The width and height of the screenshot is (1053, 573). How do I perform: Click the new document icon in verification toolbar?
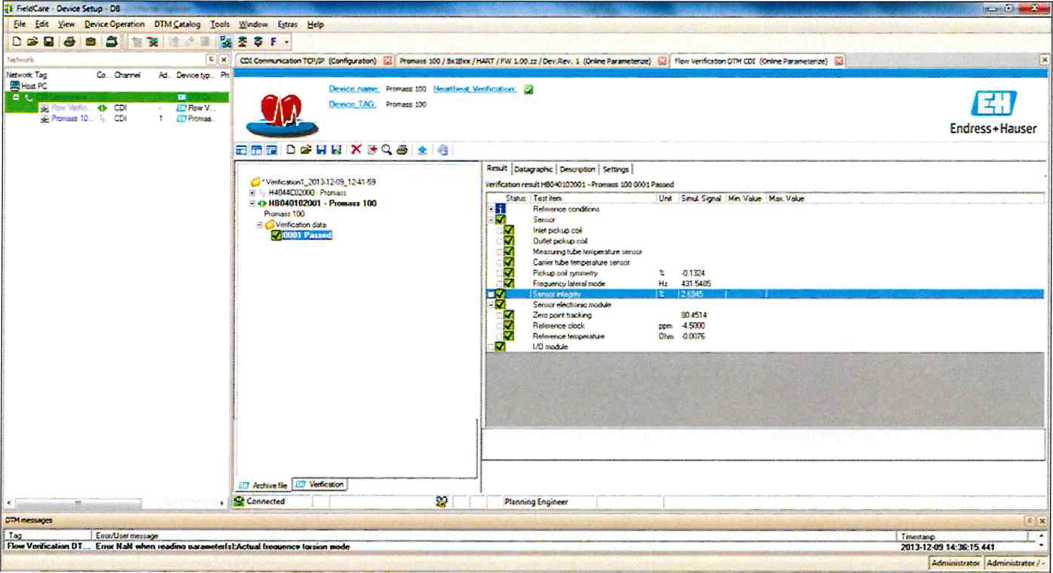coord(291,150)
